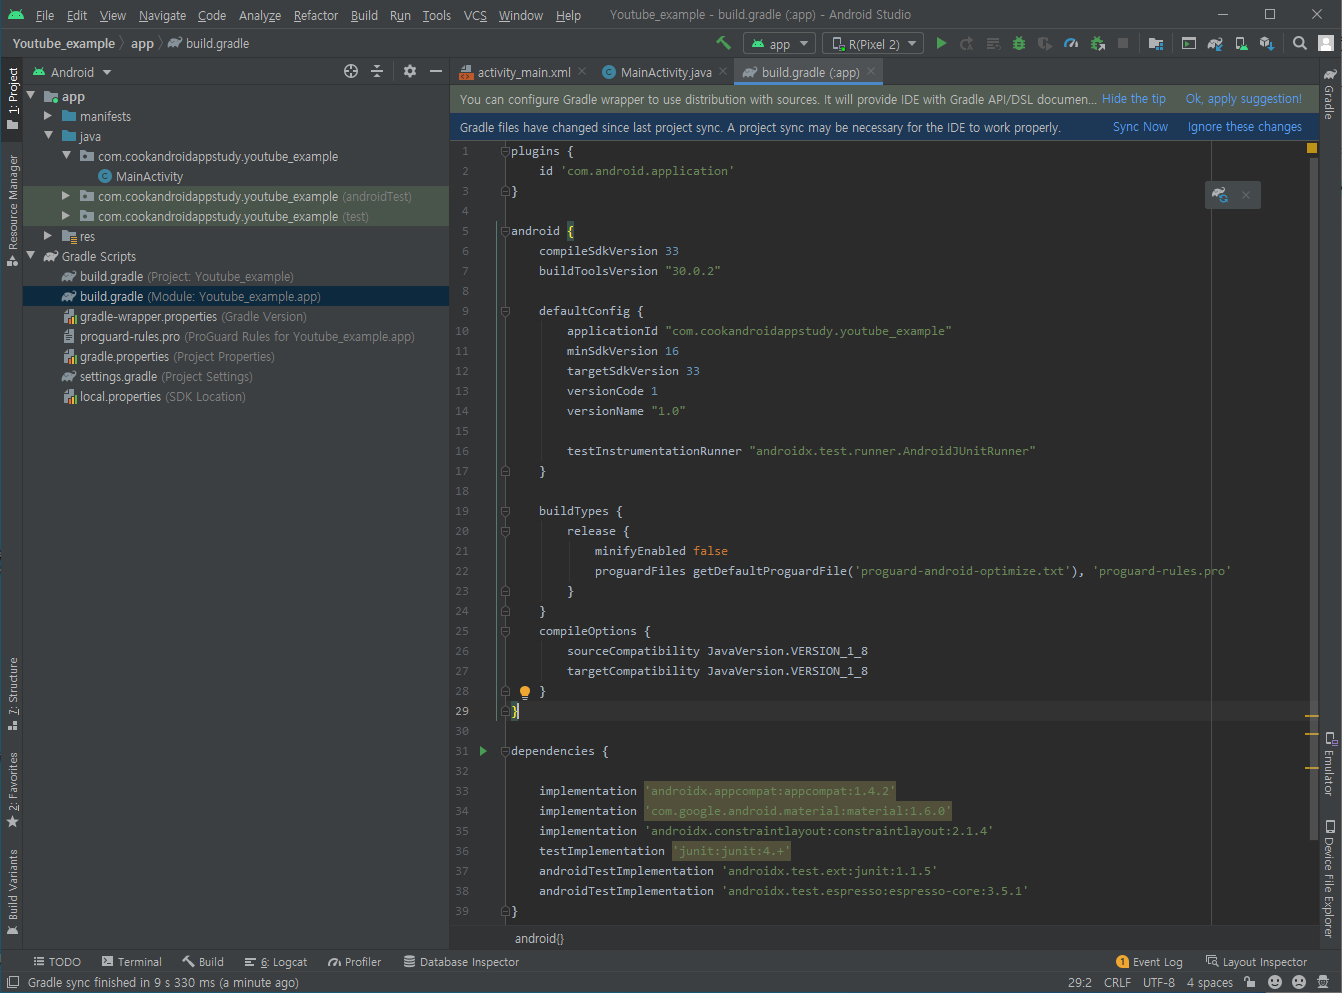The height and width of the screenshot is (993, 1342).
Task: Open SDK Manager icon in the toolbar
Action: pyautogui.click(x=1267, y=43)
